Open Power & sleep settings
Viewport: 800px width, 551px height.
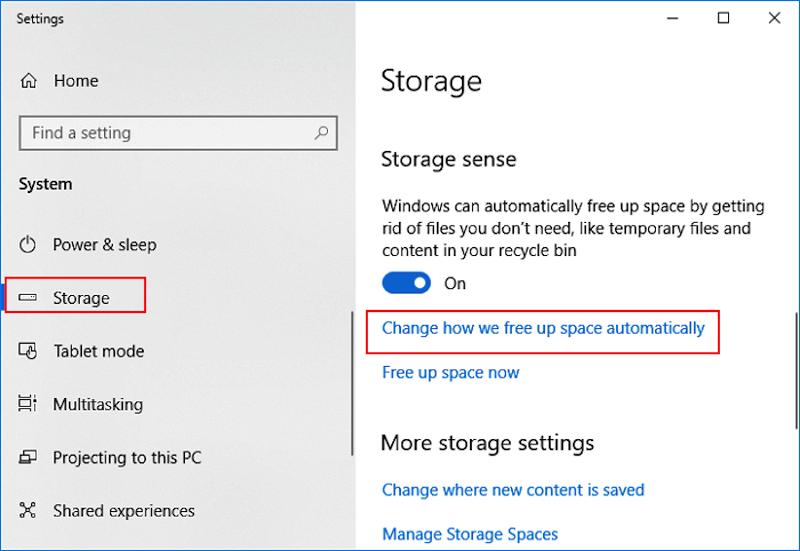point(104,245)
